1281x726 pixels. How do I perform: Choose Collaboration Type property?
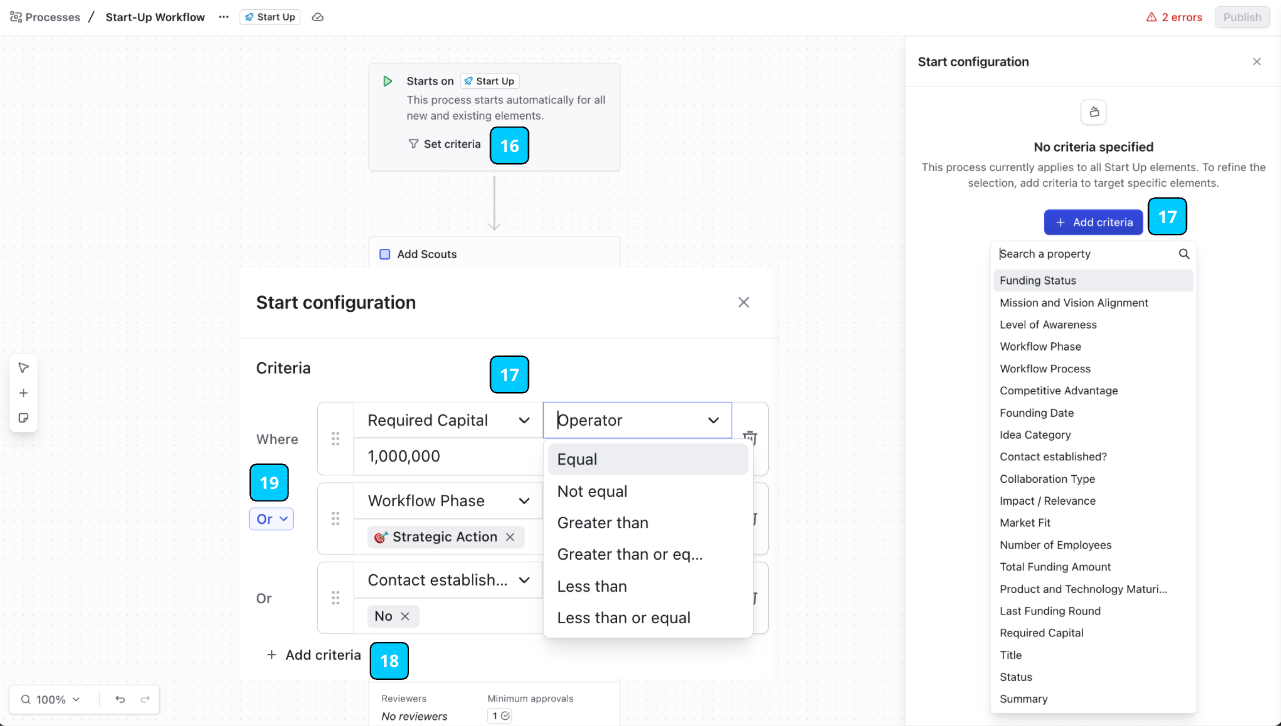pyautogui.click(x=1093, y=479)
